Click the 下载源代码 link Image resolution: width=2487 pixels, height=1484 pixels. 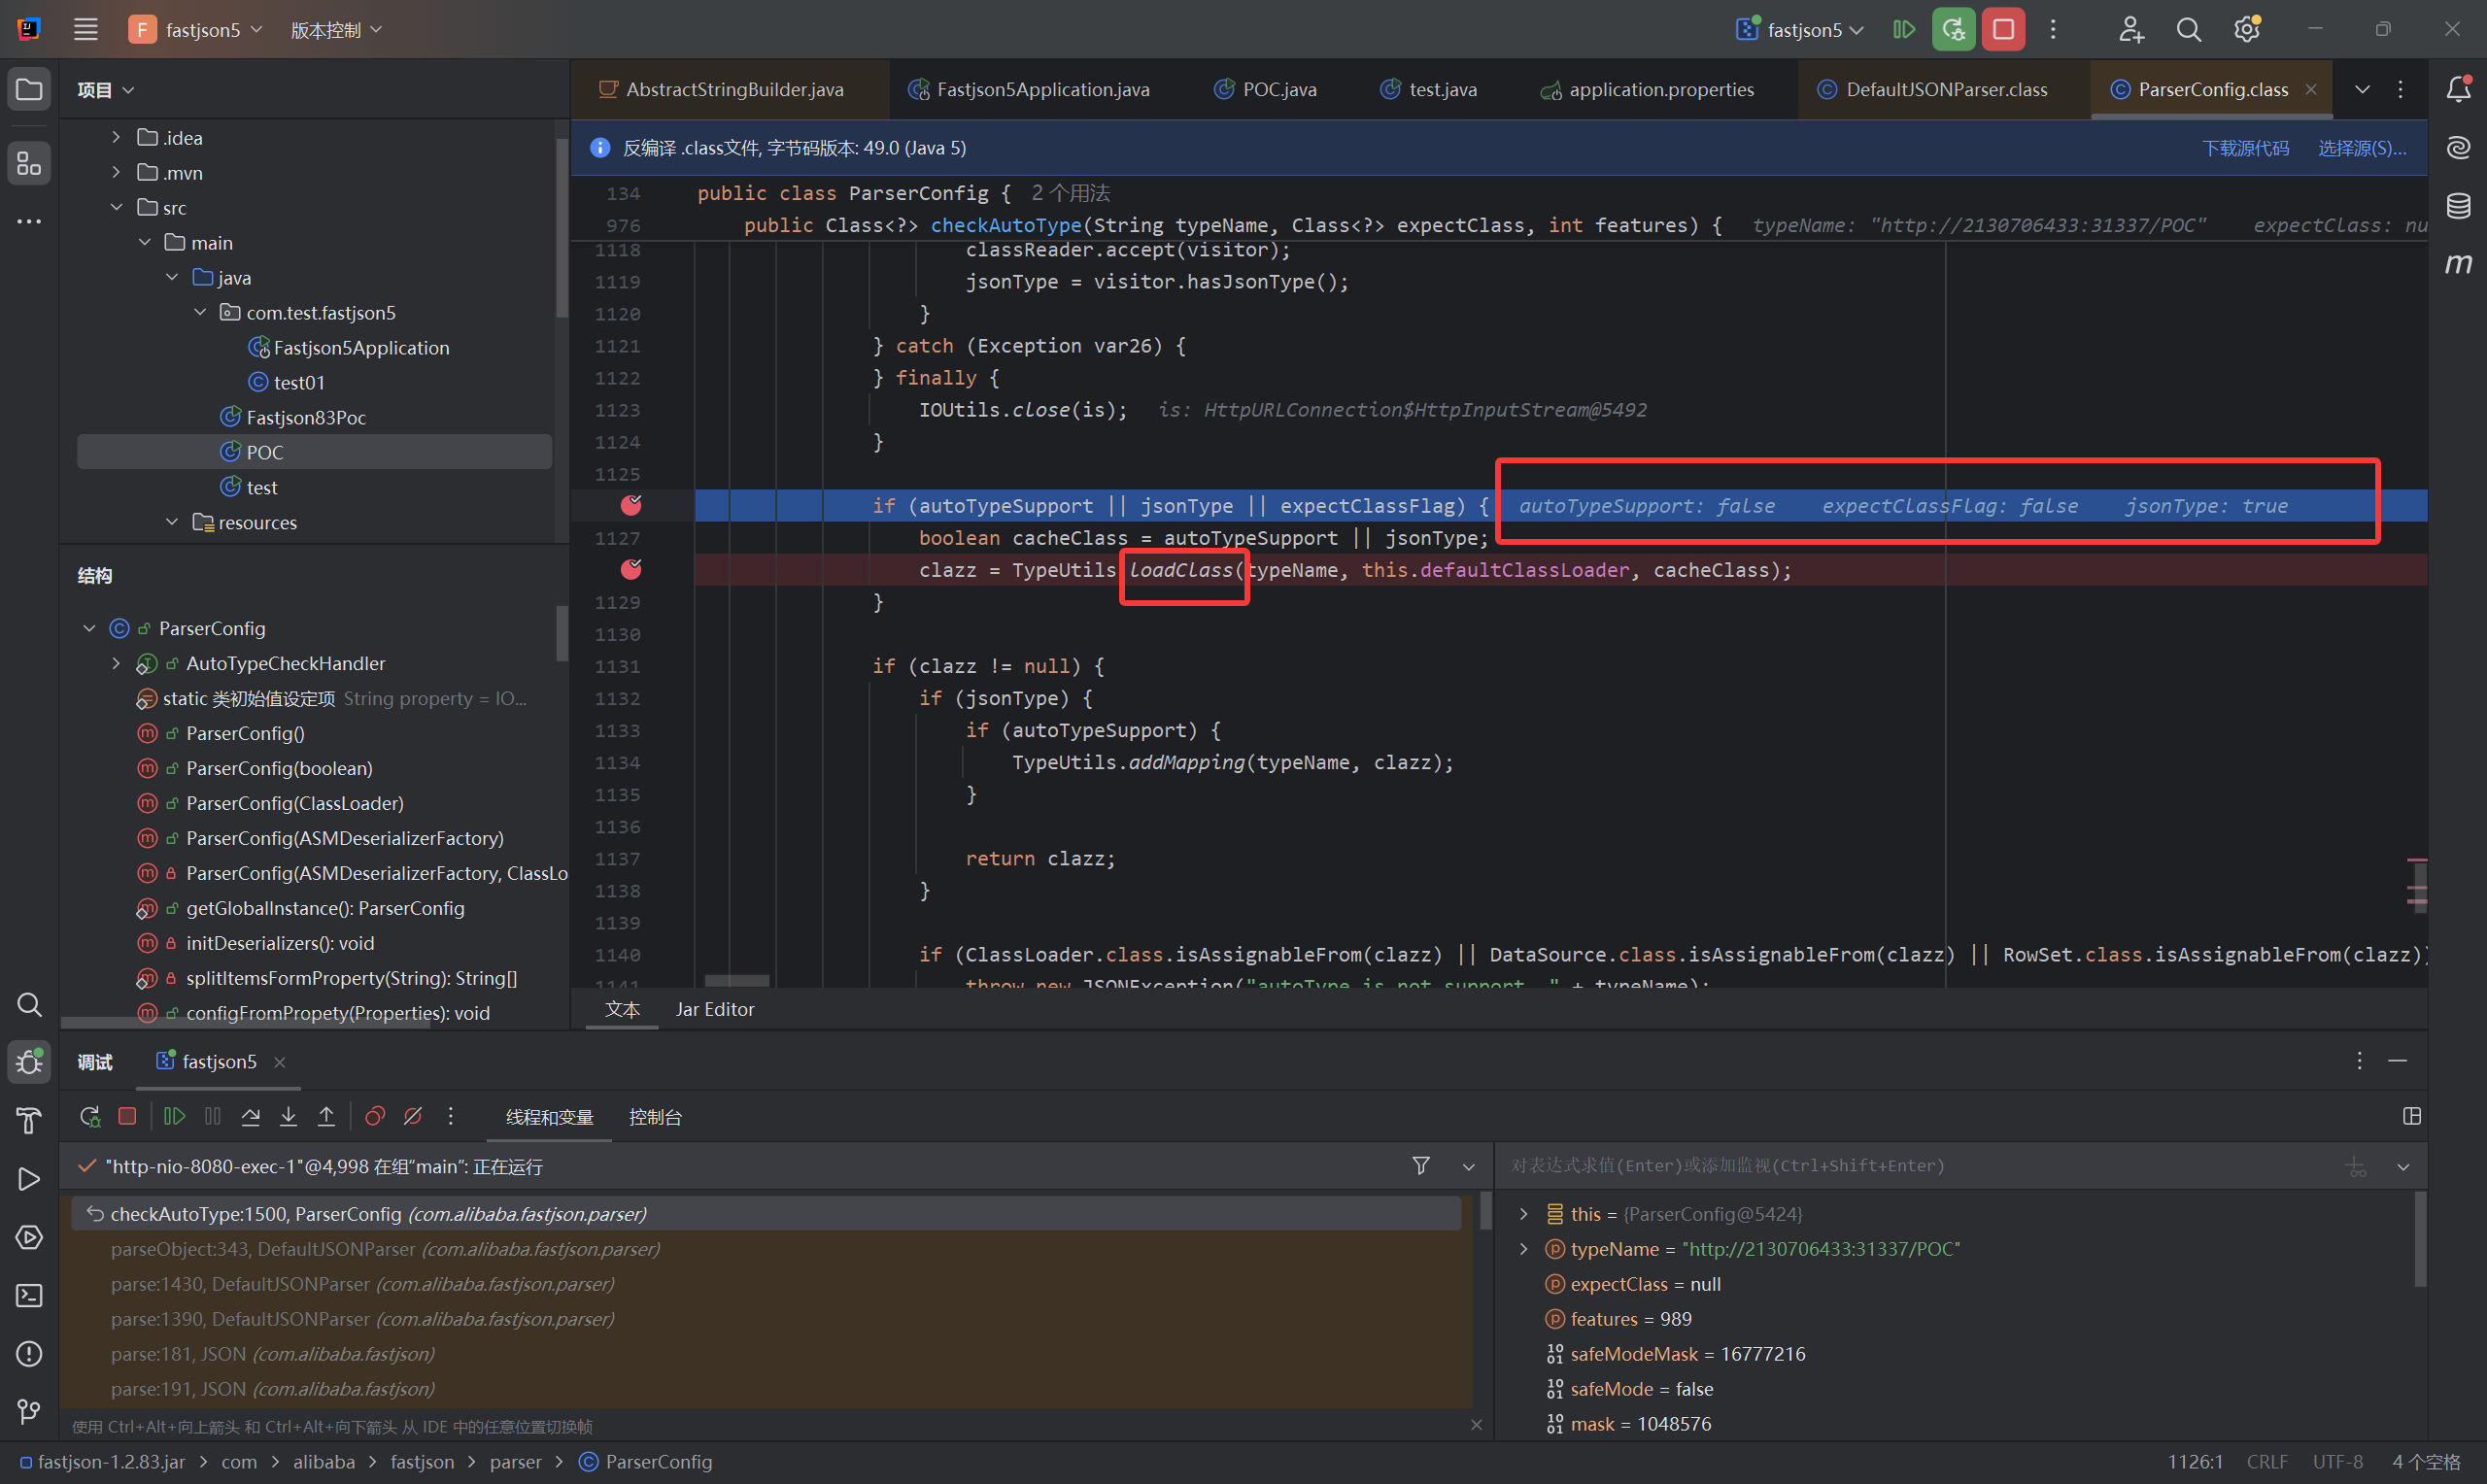(2246, 148)
